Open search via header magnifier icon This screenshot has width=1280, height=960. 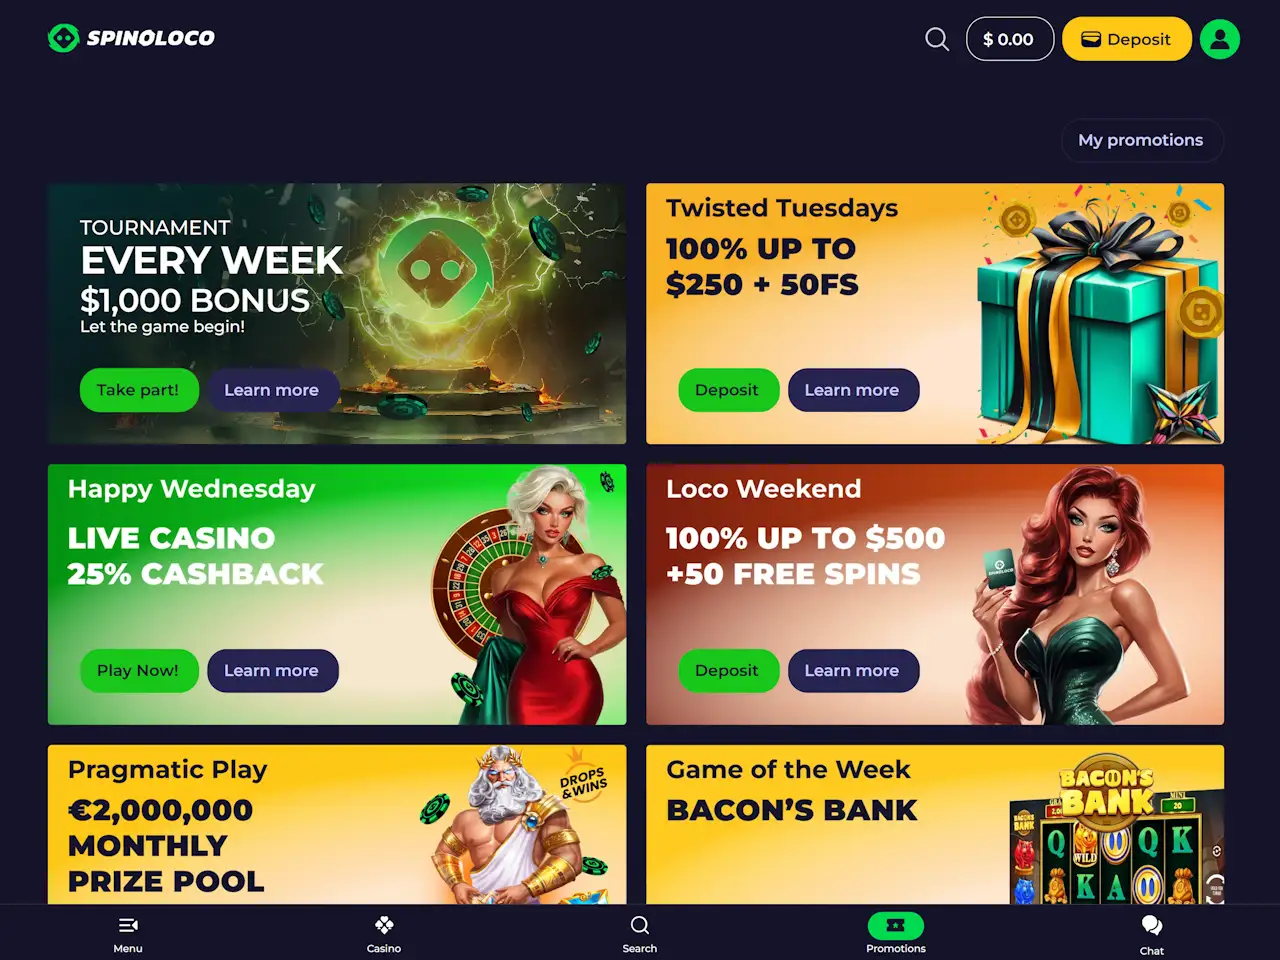coord(937,39)
